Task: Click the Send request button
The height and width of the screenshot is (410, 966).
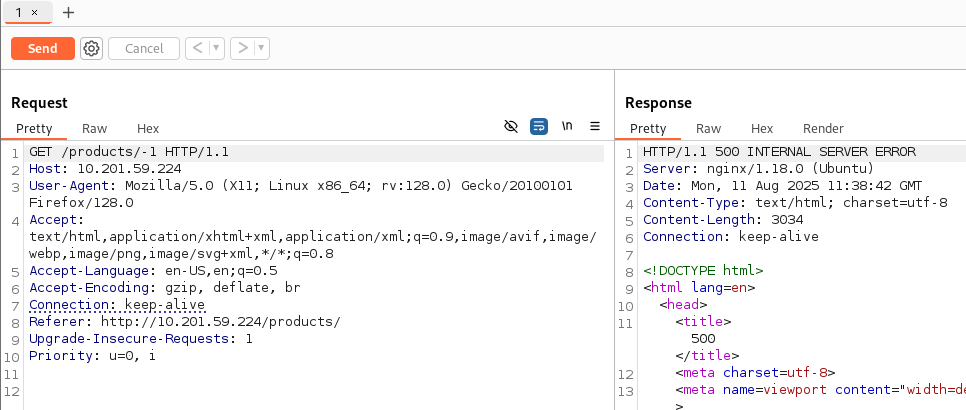Action: tap(42, 48)
